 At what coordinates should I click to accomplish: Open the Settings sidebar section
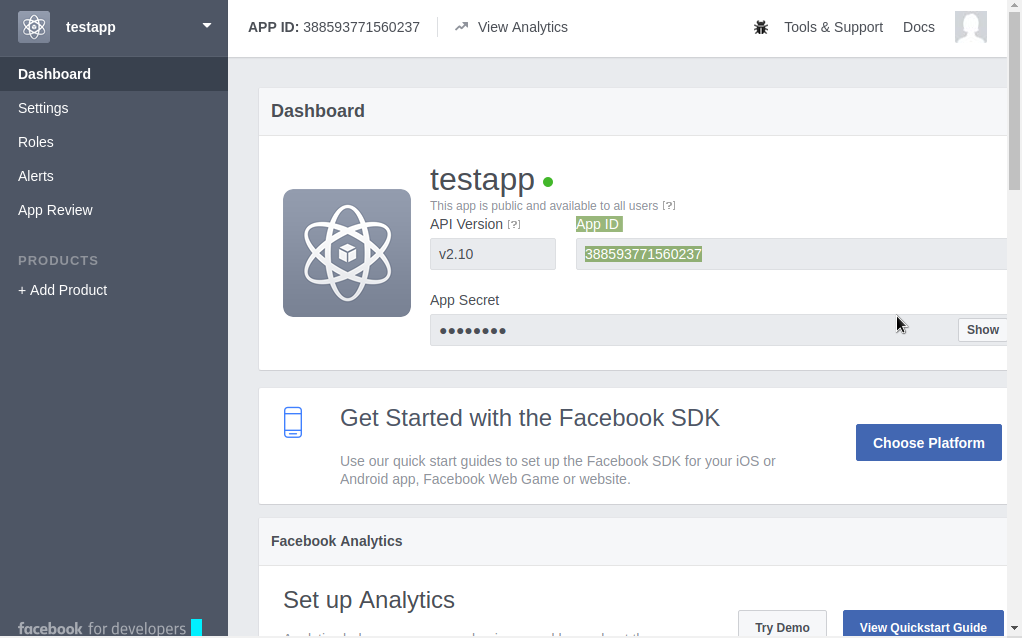tap(43, 108)
